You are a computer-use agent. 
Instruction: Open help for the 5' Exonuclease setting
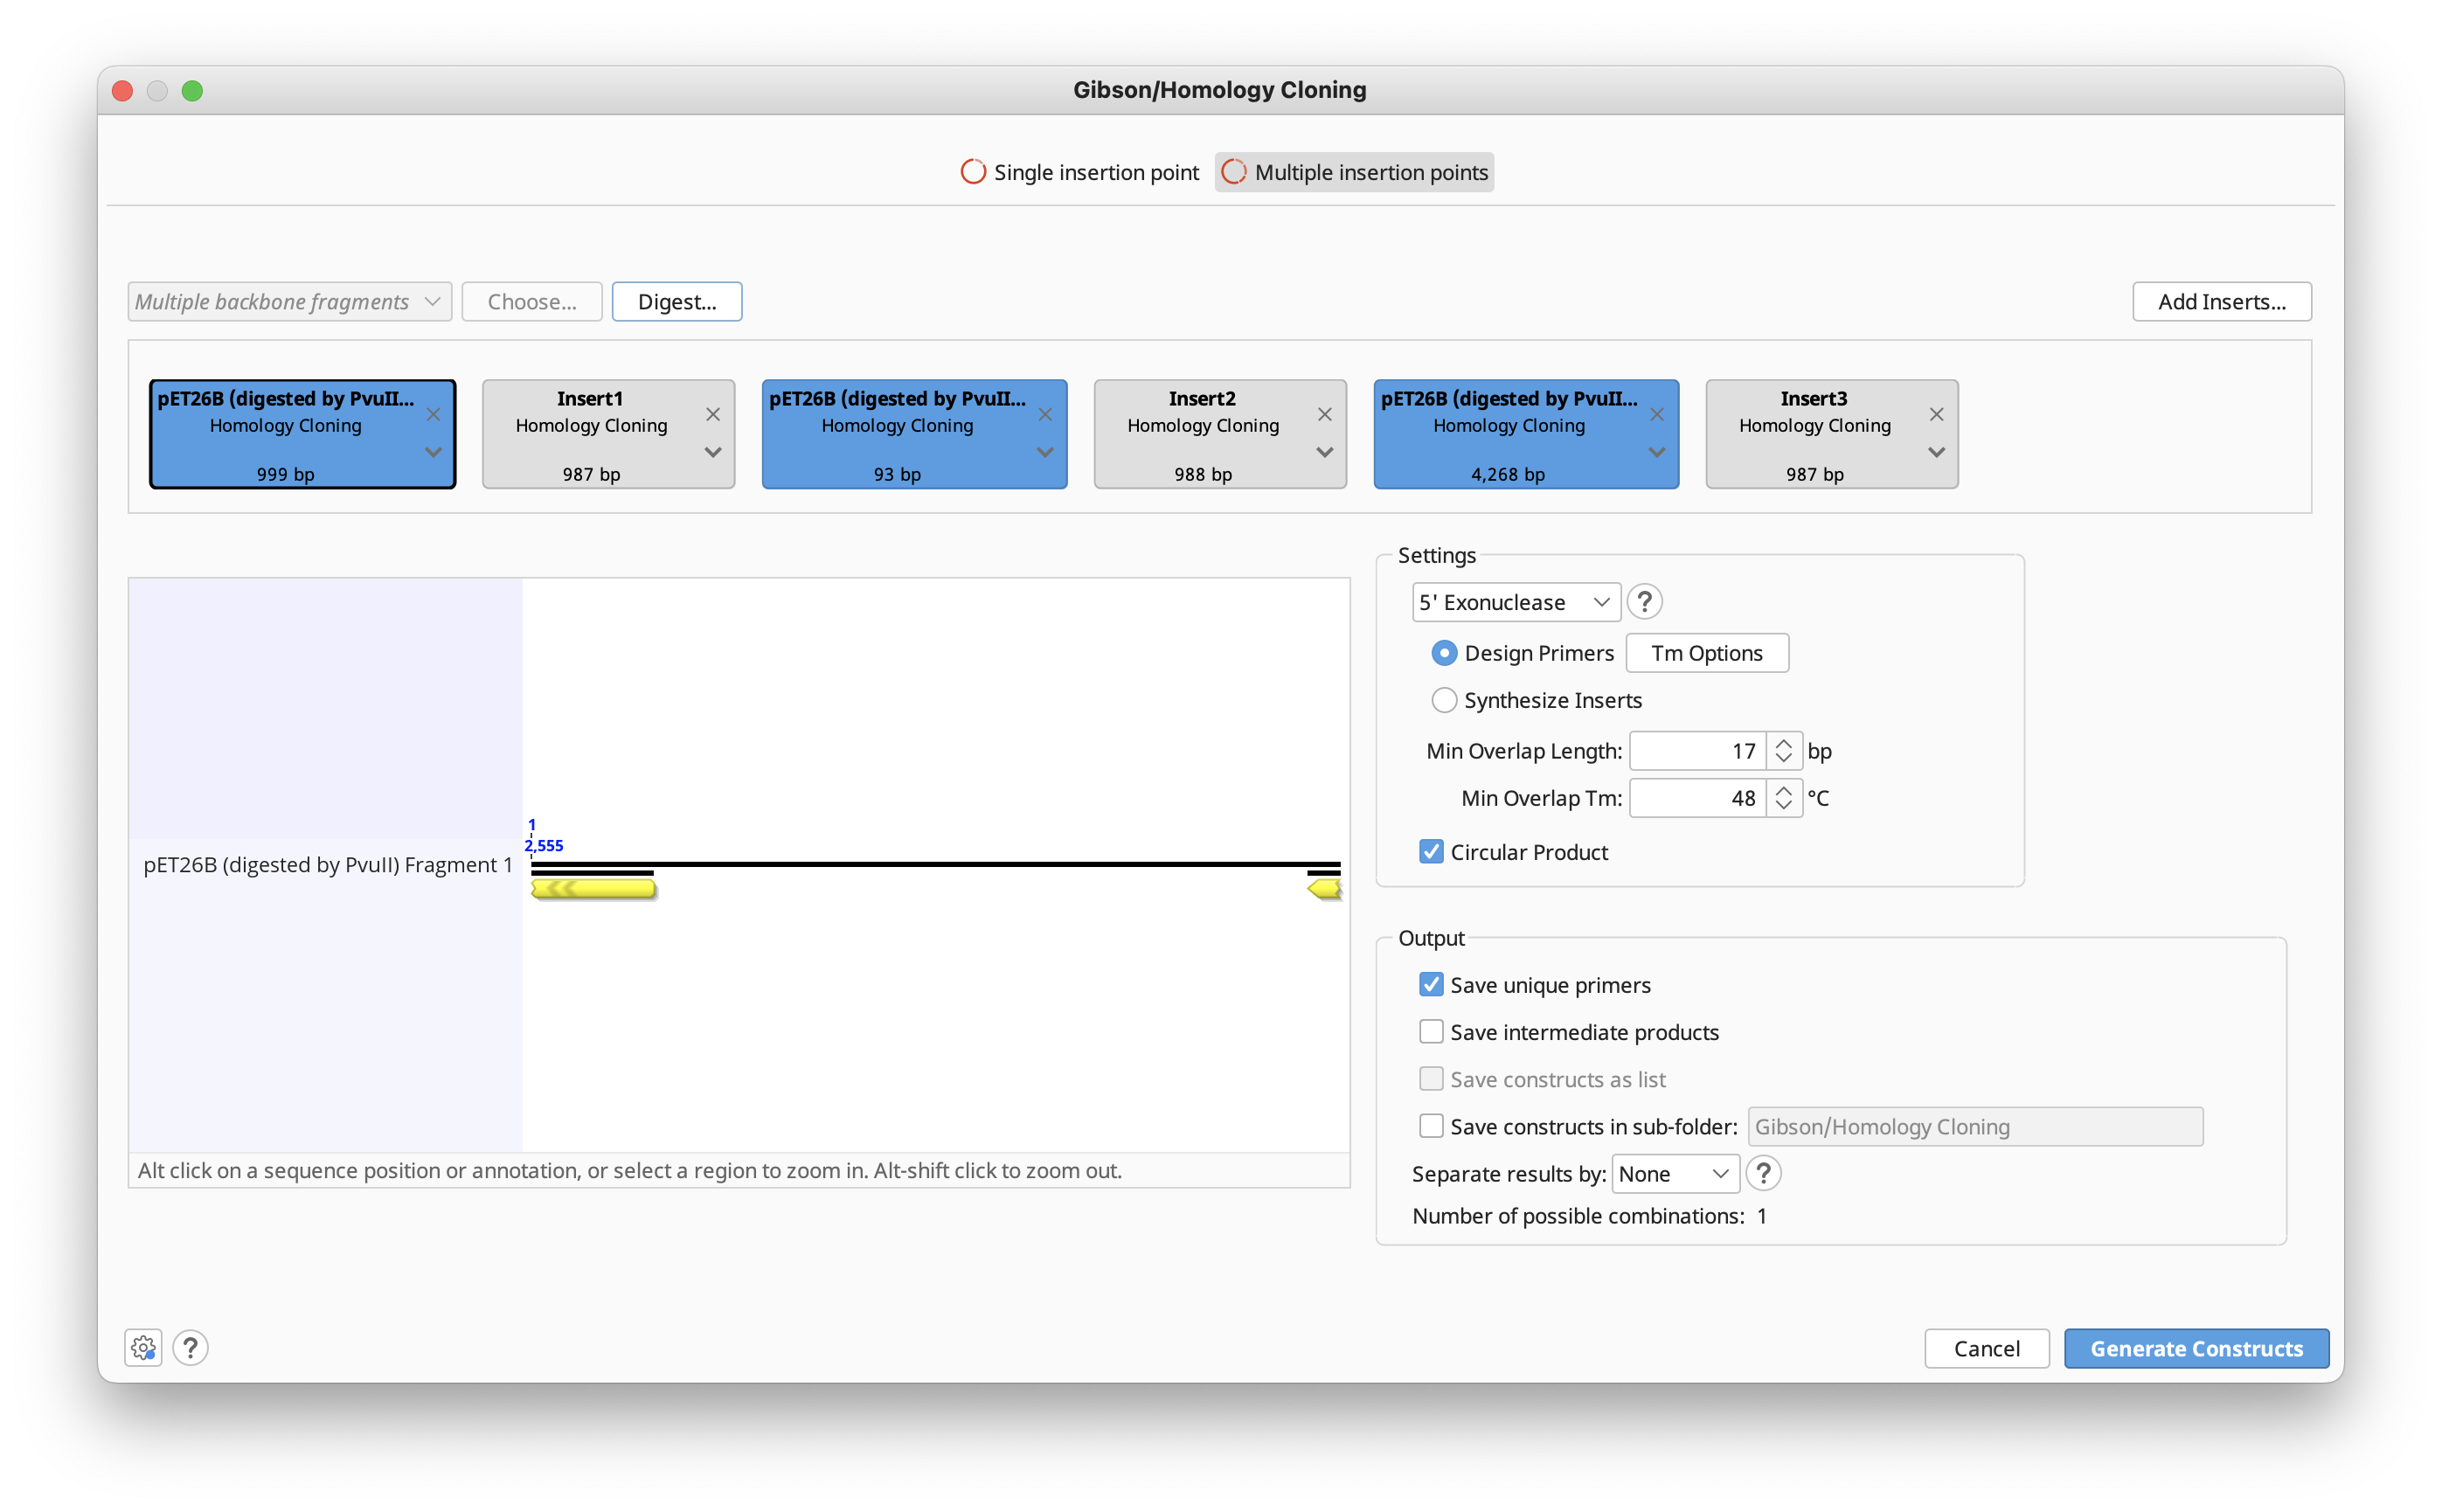click(1644, 602)
